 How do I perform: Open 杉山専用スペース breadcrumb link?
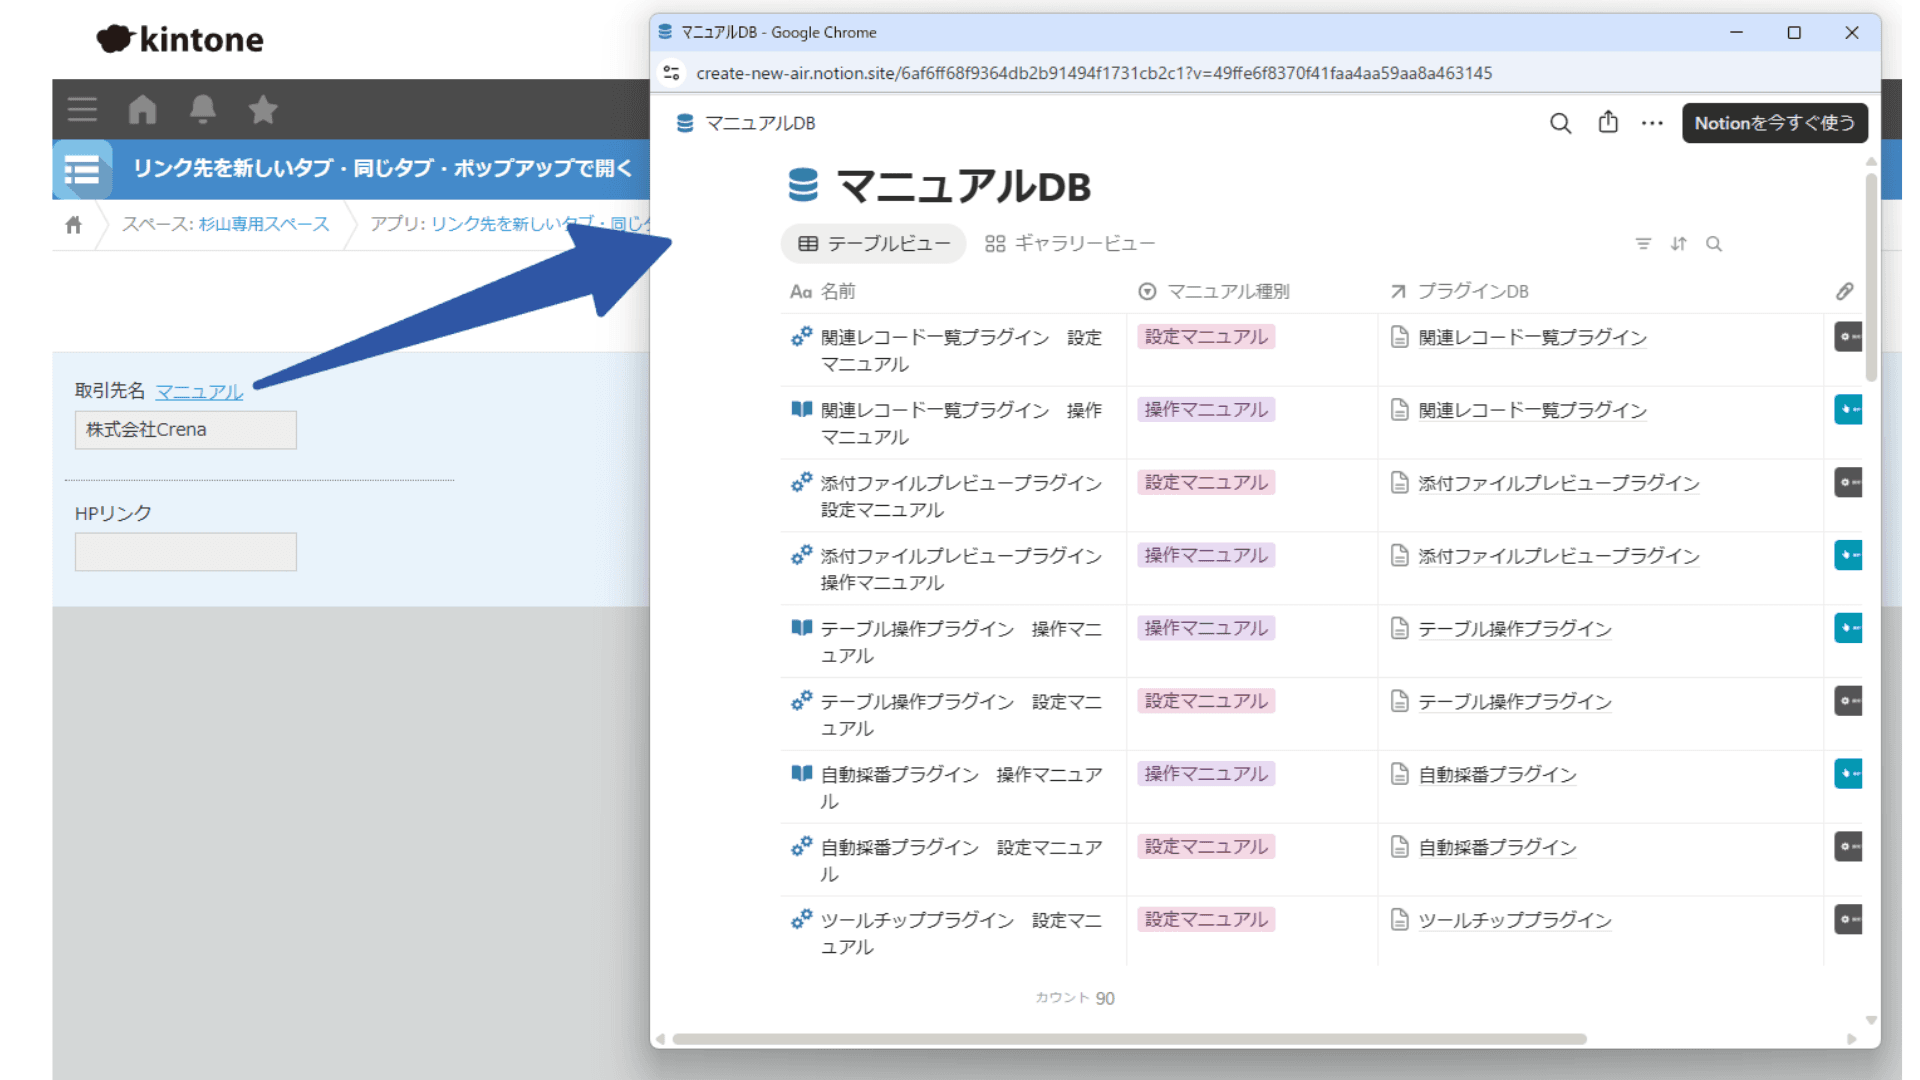click(x=264, y=224)
